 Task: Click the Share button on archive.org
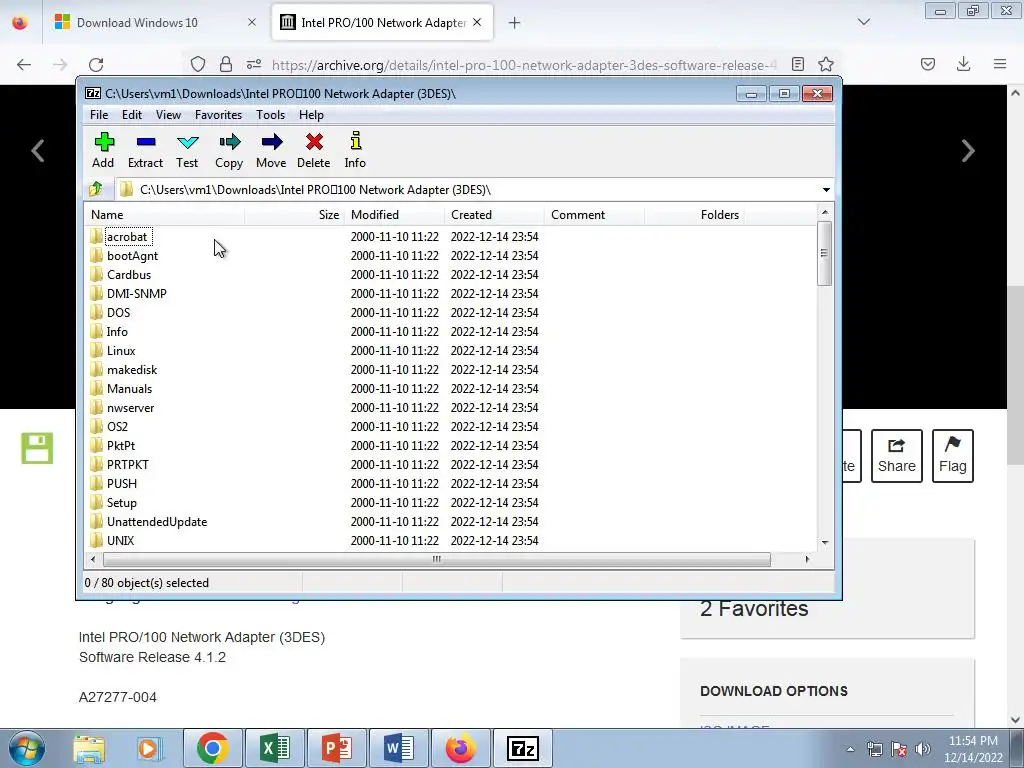point(897,456)
